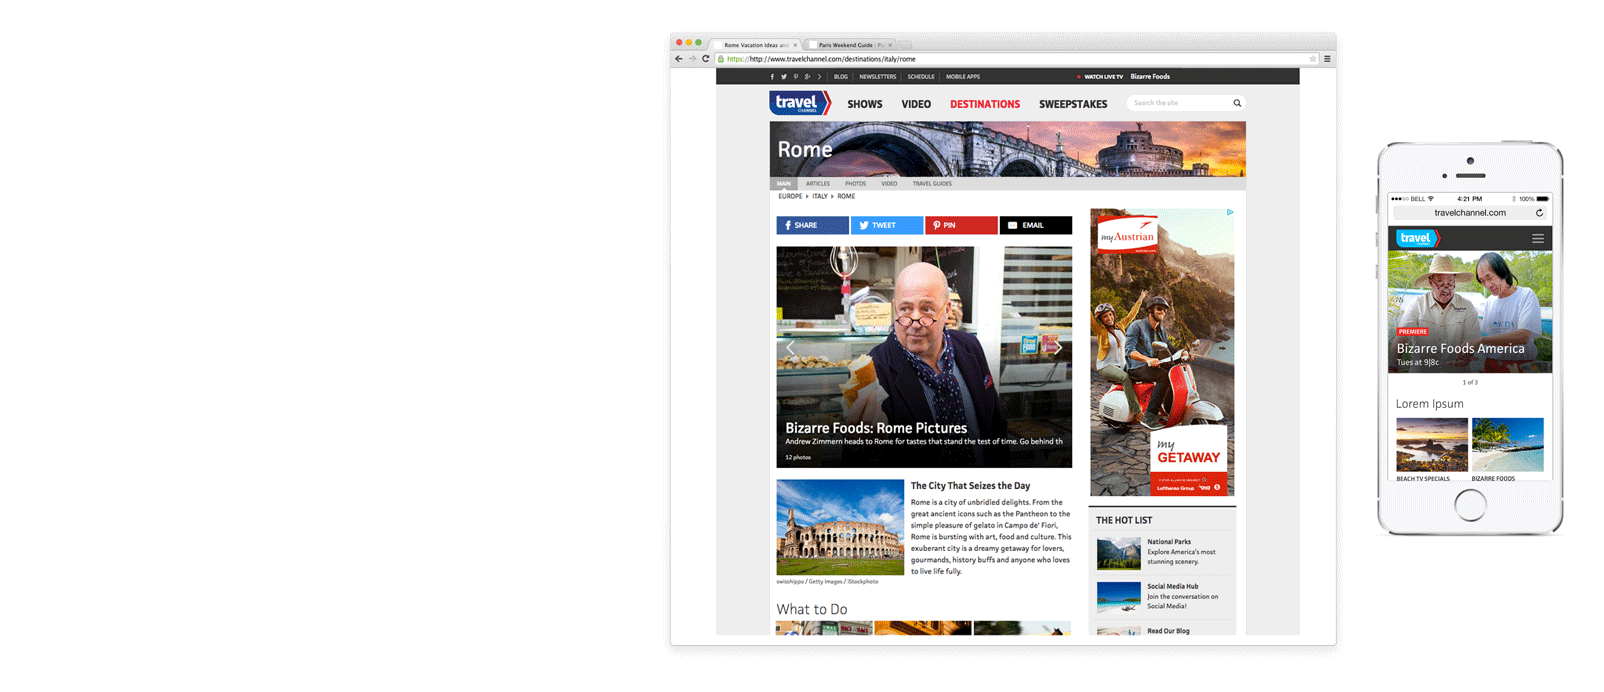Close the Rome Vacation Ideas tab
The height and width of the screenshot is (692, 1604).
795,45
